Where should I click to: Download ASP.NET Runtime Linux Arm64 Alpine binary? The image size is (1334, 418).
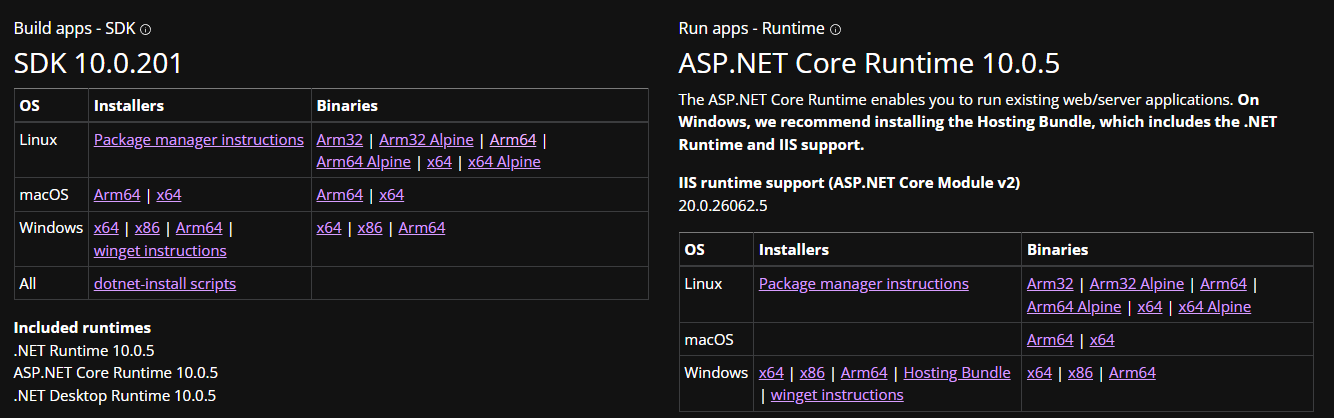click(1074, 307)
